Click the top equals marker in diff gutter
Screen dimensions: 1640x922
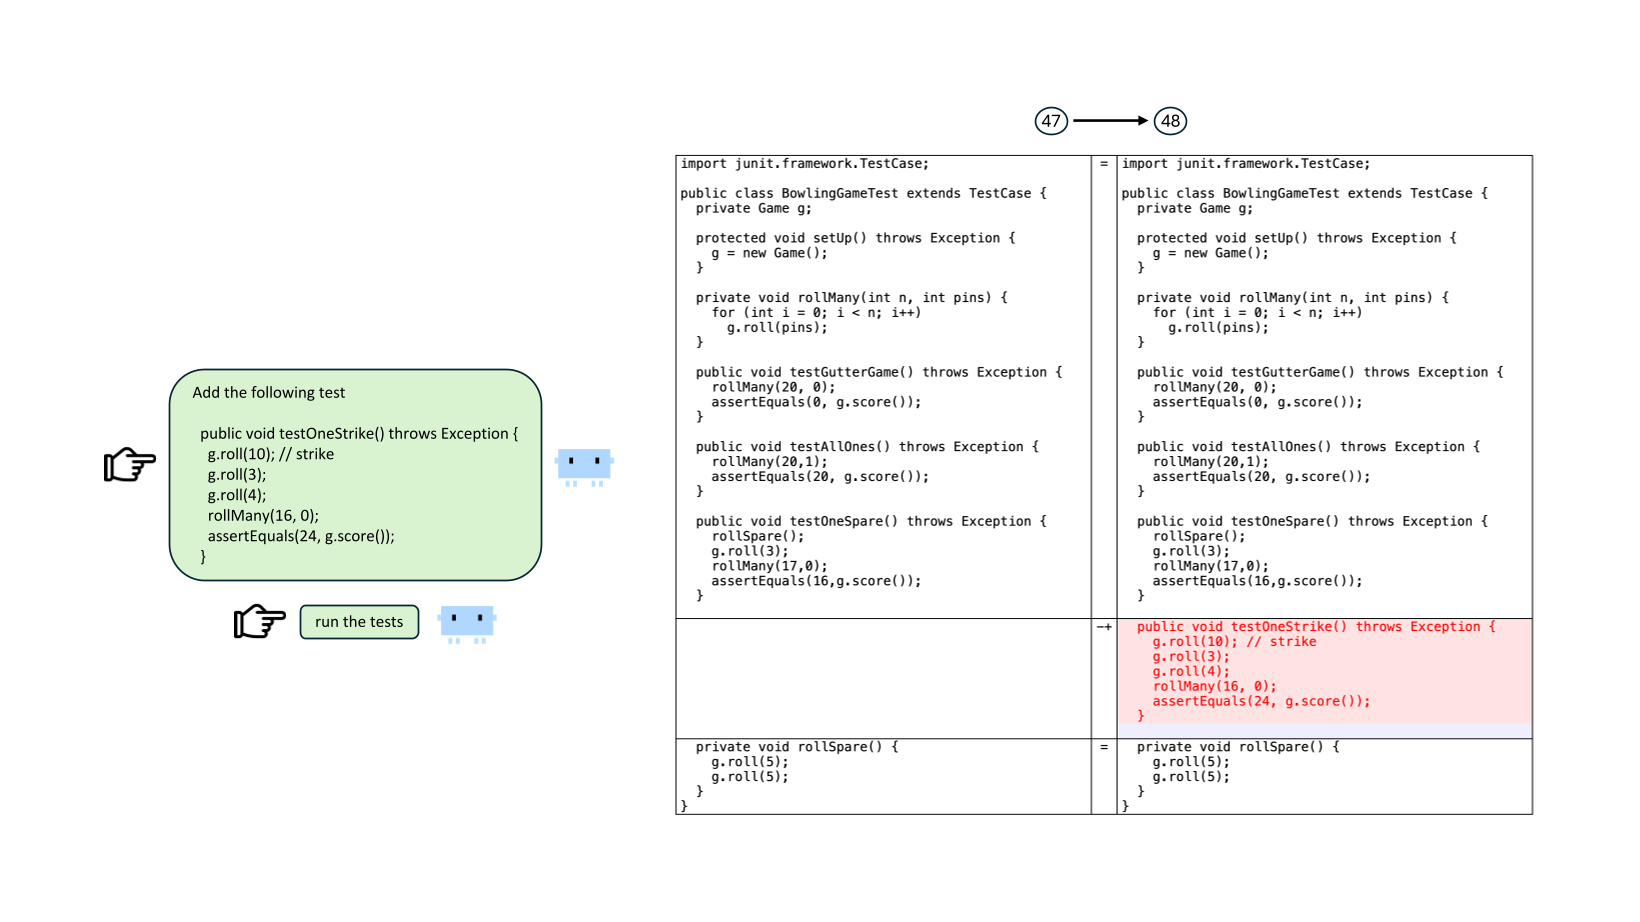point(1104,164)
